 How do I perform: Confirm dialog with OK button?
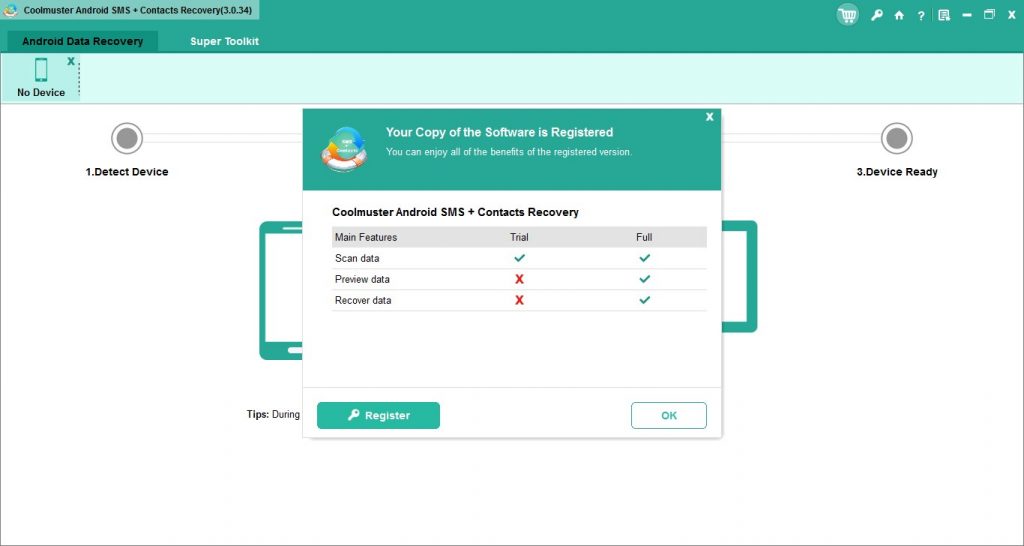click(x=668, y=415)
